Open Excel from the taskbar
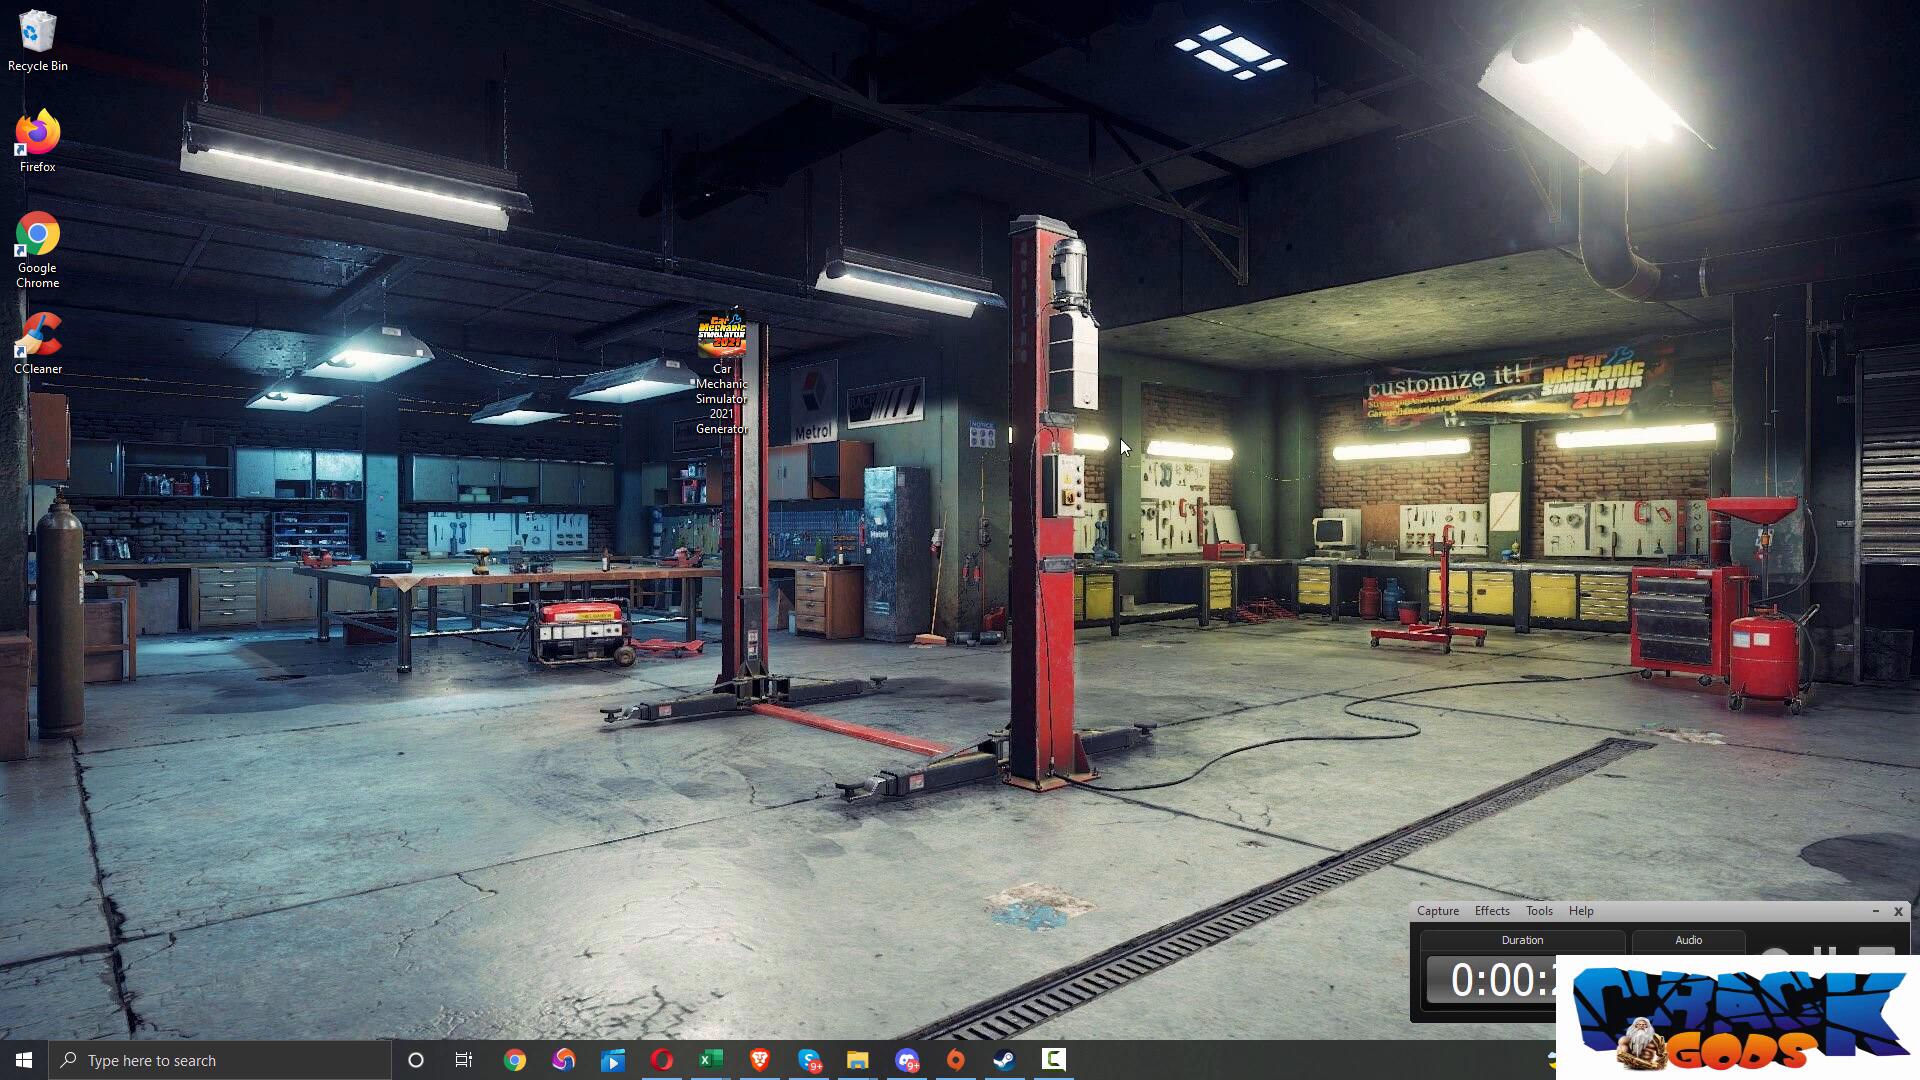The width and height of the screenshot is (1920, 1080). (710, 1060)
